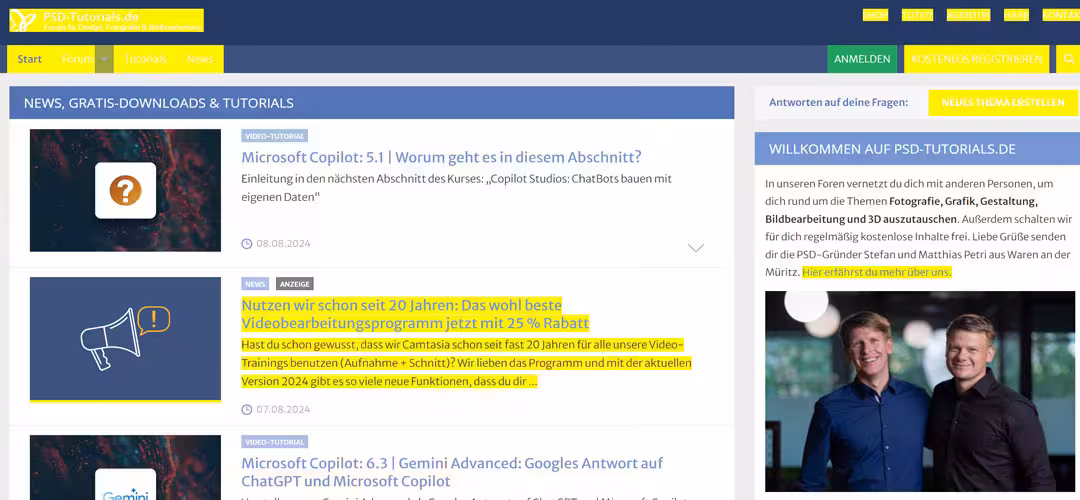1080x500 pixels.
Task: Click the Video-Tutorial tag above Copilot 6.3
Action: pos(274,441)
